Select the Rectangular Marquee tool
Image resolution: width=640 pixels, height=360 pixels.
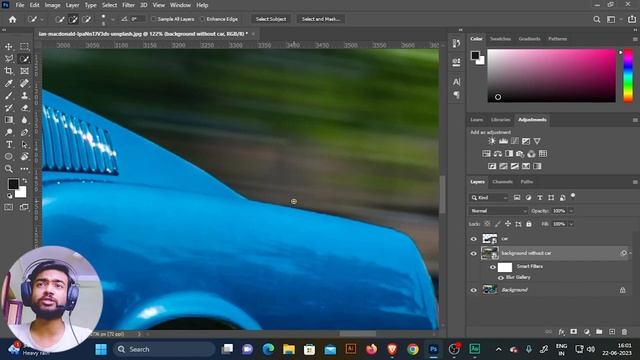point(24,47)
